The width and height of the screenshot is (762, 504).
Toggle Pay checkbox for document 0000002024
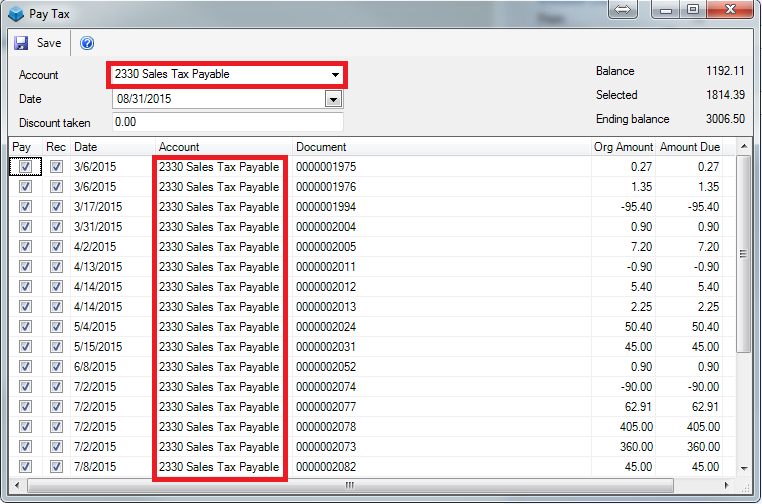(25, 327)
